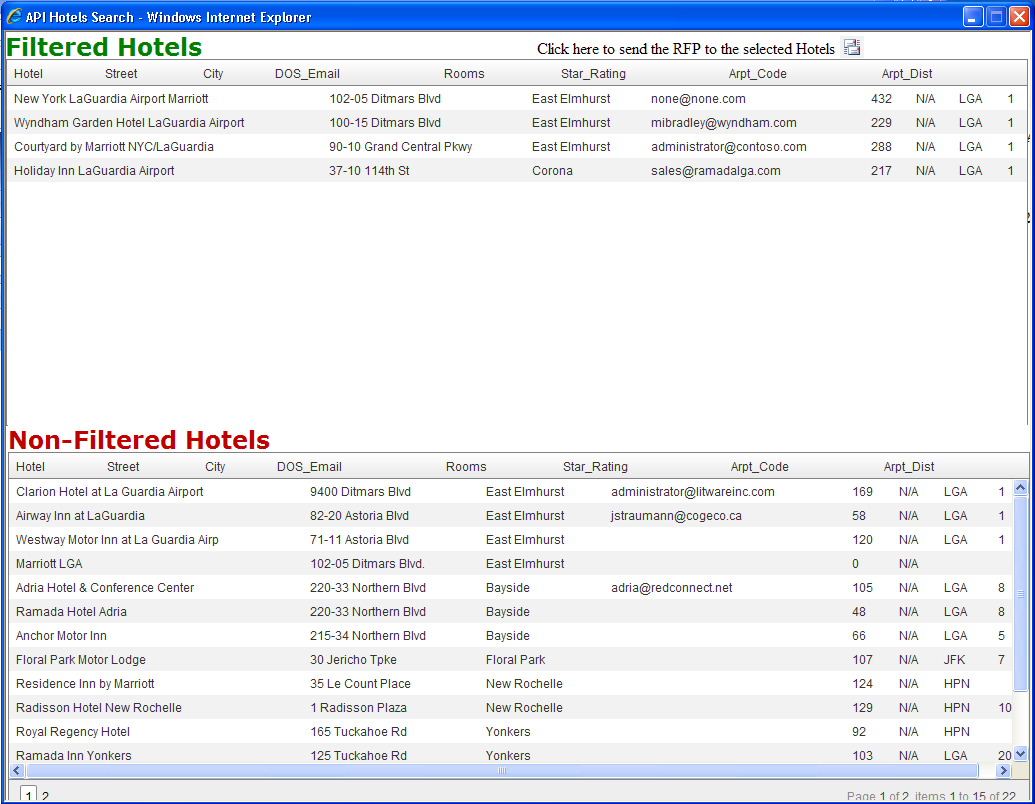Viewport: 1035px width, 804px height.
Task: Click sales@ramadalga.com email cell
Action: (x=716, y=170)
